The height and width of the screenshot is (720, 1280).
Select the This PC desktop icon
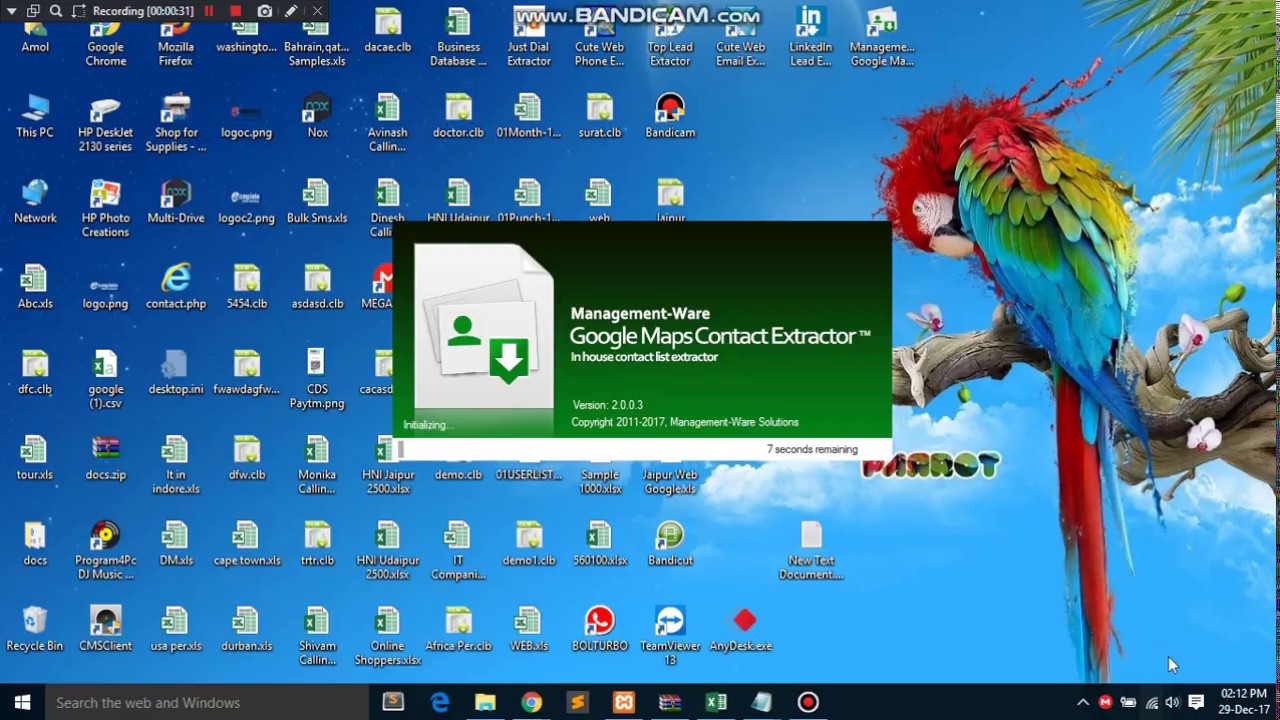[x=35, y=117]
